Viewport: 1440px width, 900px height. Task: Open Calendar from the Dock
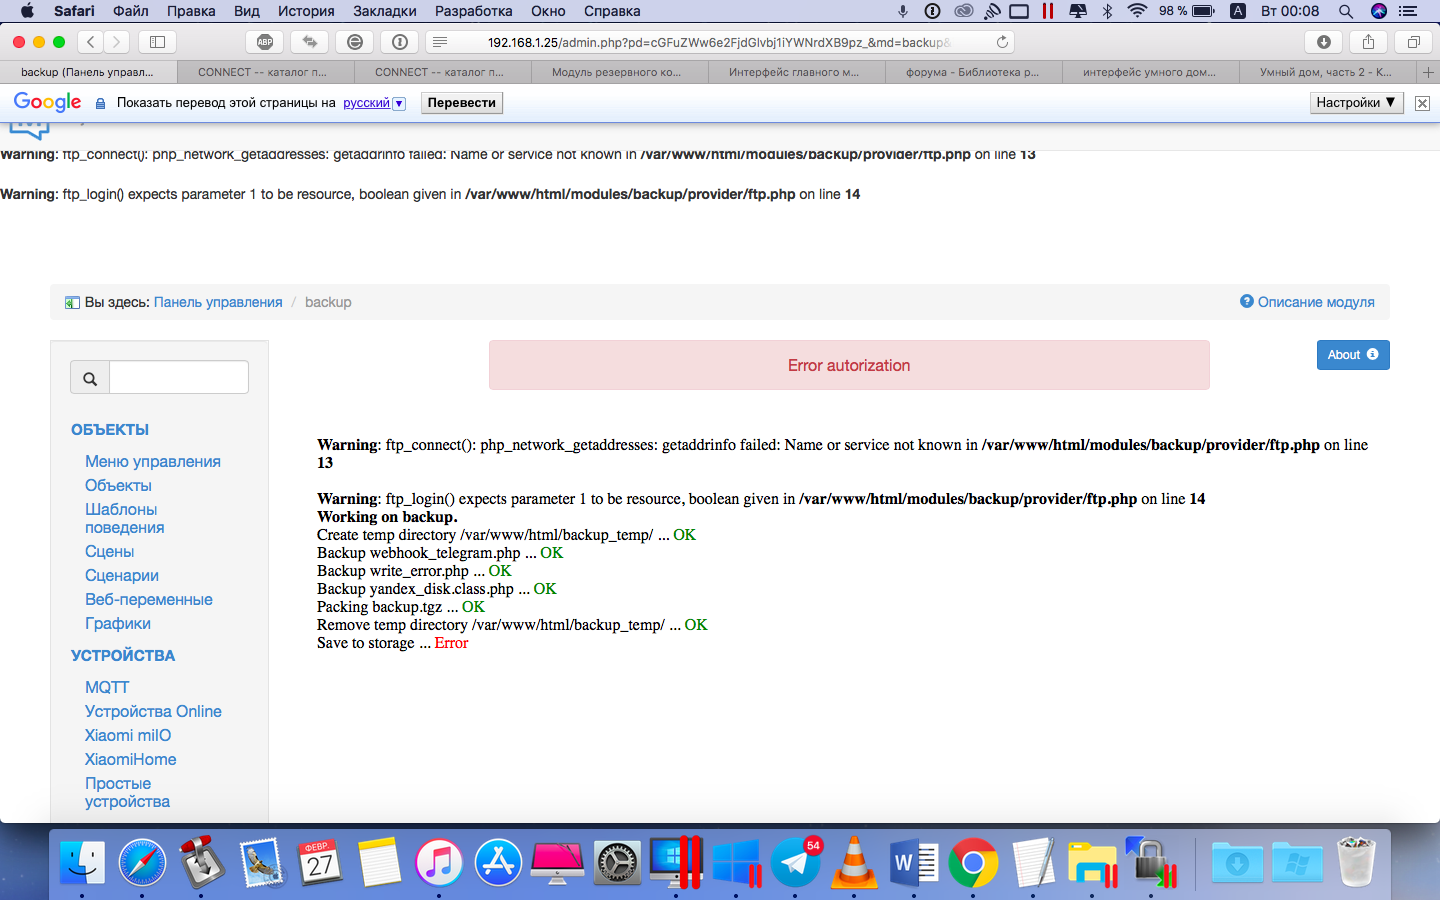pos(320,862)
